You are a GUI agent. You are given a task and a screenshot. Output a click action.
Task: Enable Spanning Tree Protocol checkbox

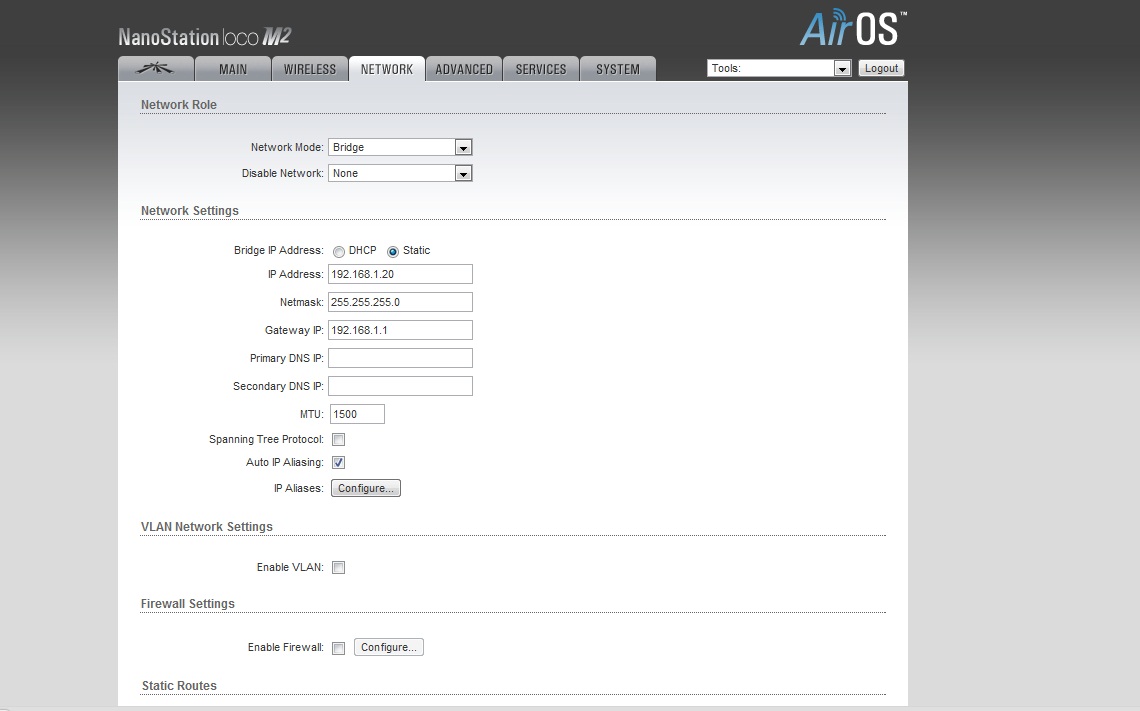tap(339, 440)
